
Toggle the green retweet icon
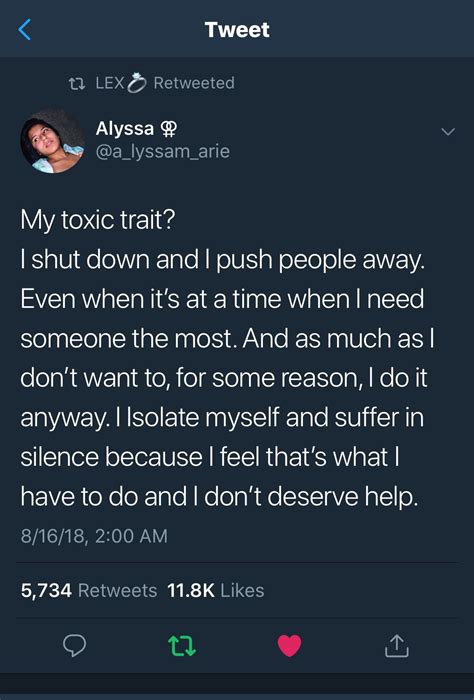point(182,646)
